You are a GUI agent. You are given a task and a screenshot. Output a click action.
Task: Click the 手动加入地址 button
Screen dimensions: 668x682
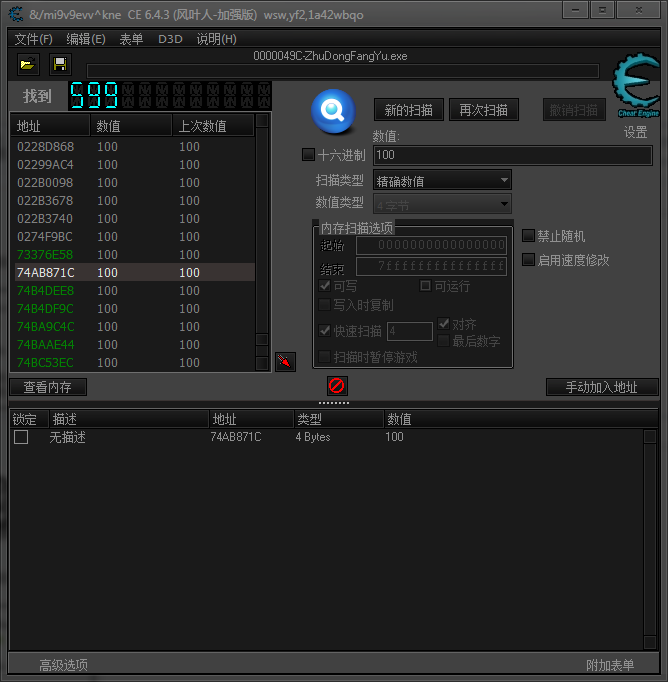coord(602,387)
